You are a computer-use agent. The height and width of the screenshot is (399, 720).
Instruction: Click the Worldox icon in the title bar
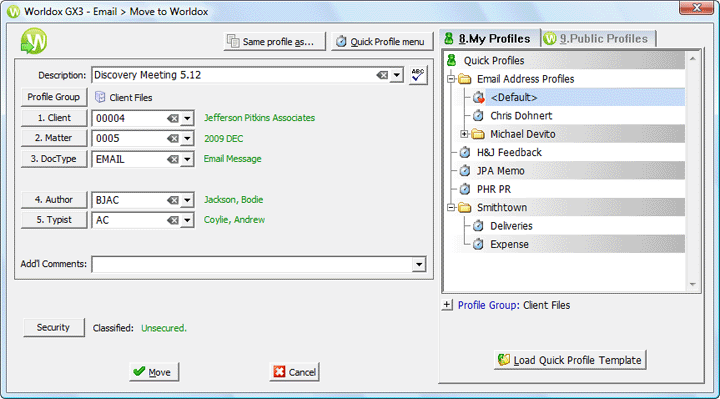[x=13, y=11]
